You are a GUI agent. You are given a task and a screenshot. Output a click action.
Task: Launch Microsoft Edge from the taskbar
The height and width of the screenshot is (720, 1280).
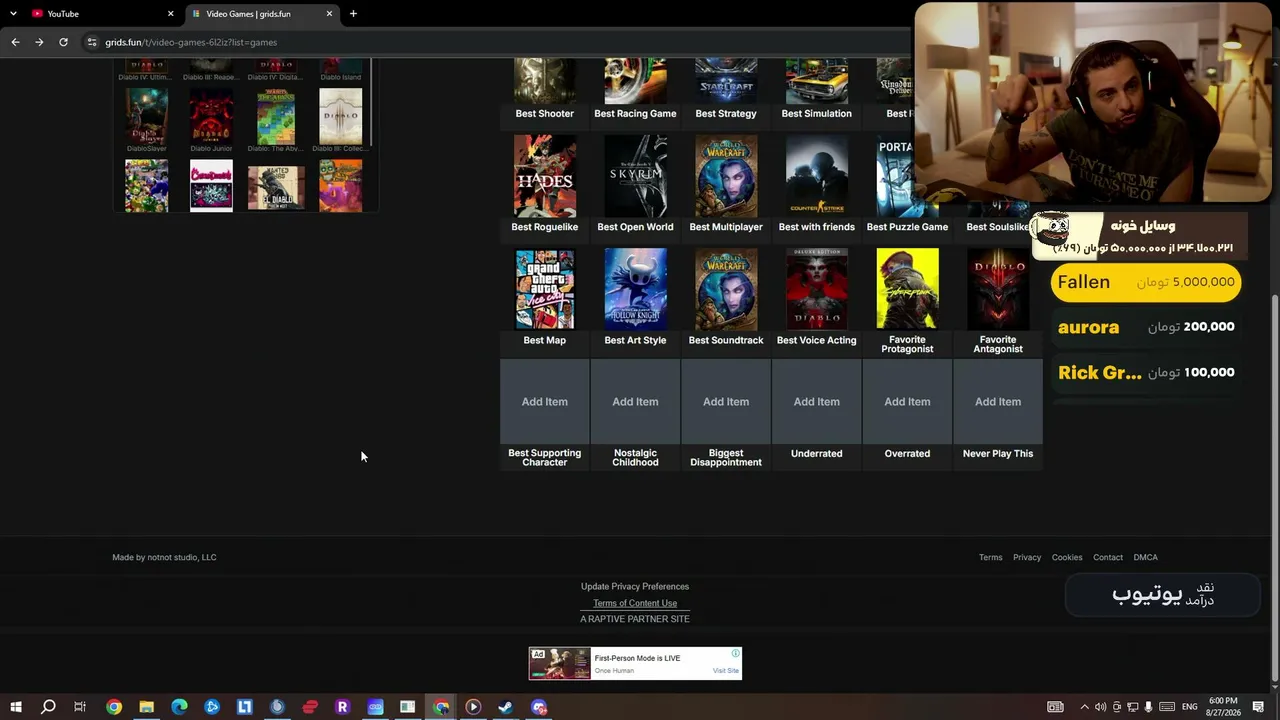click(x=179, y=707)
